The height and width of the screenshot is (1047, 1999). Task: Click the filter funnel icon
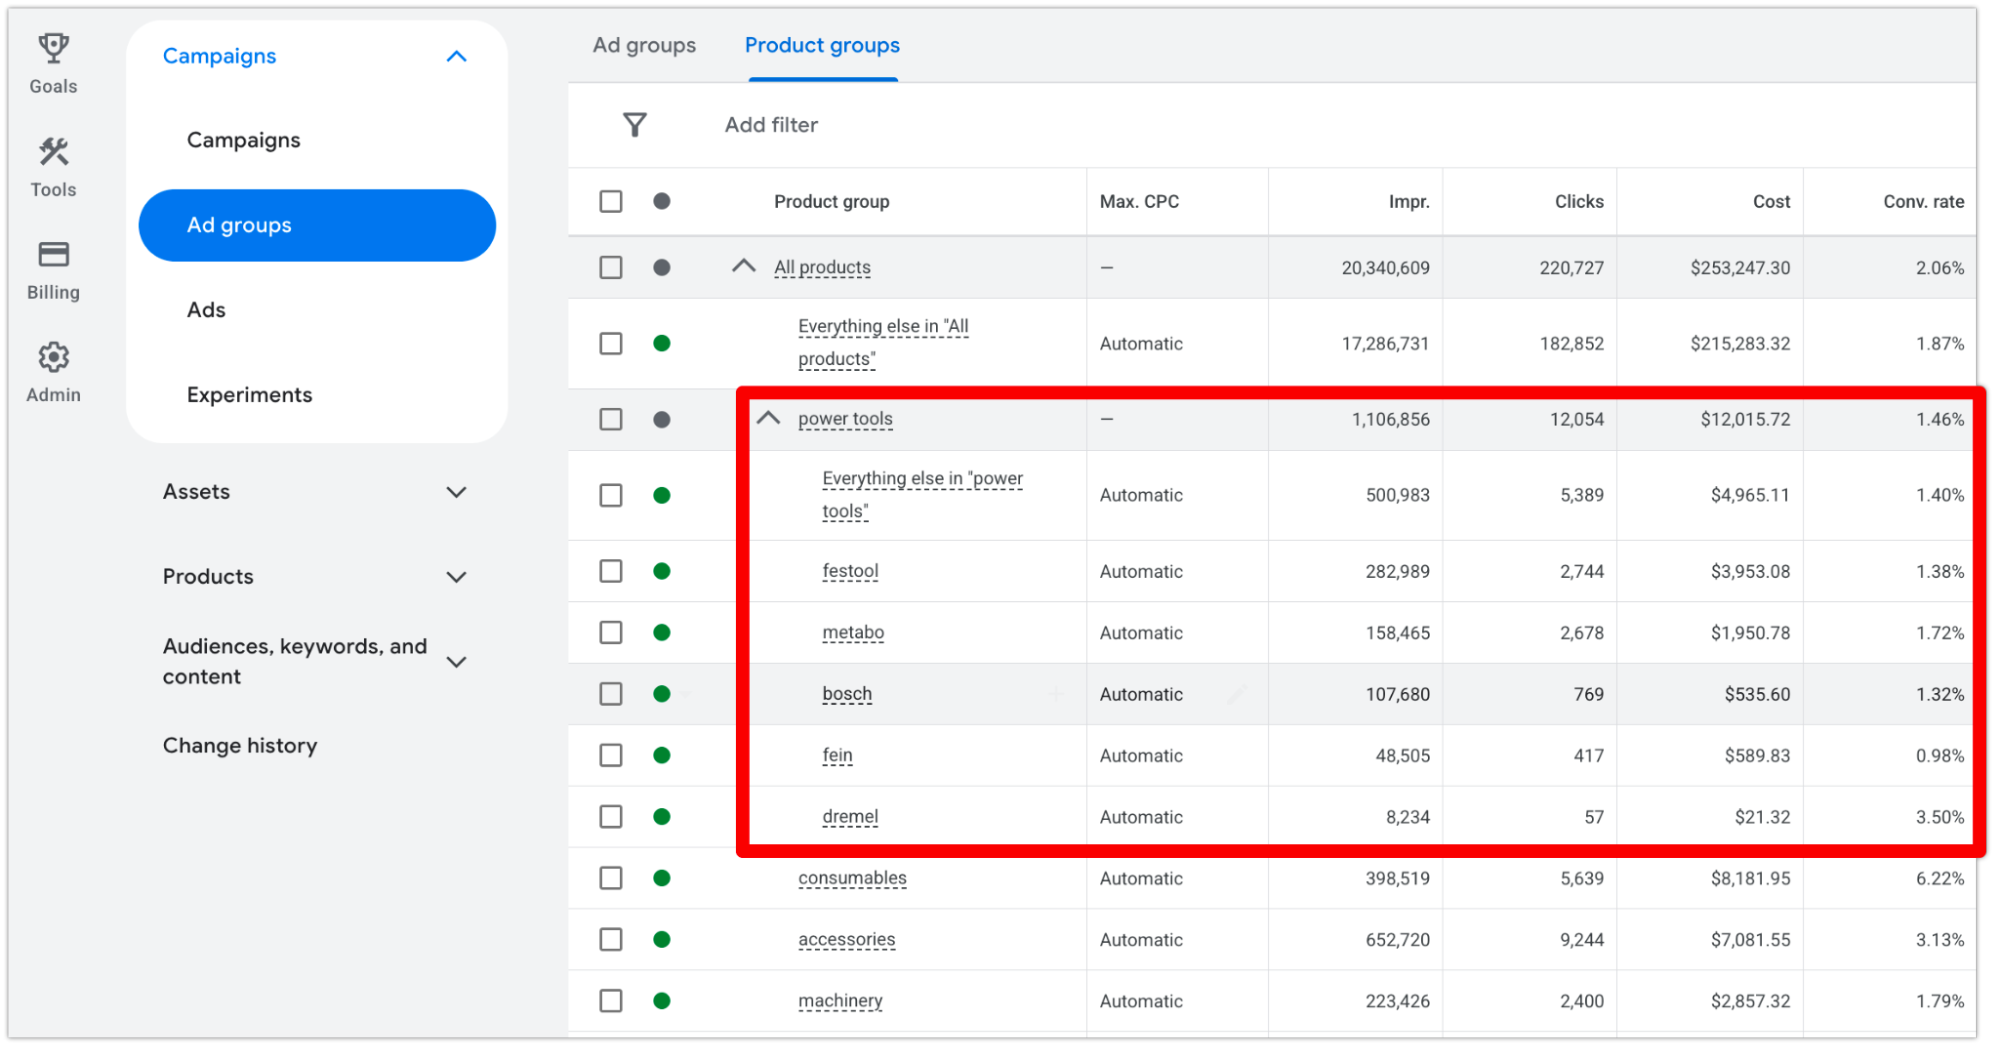pos(634,125)
